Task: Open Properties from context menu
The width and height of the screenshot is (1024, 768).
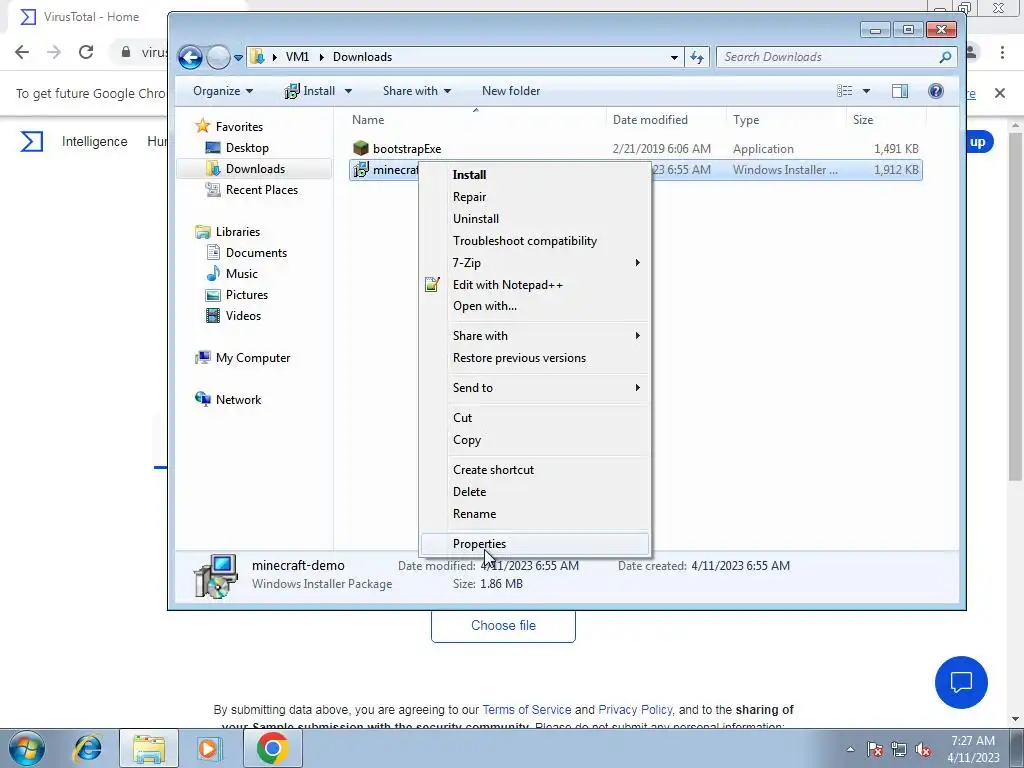Action: [x=536, y=544]
